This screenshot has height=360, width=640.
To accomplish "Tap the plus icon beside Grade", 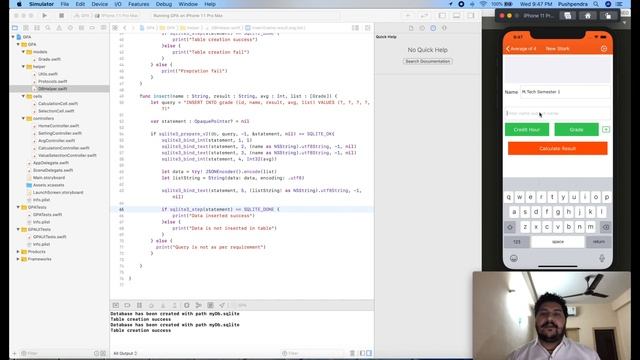I will 606,129.
